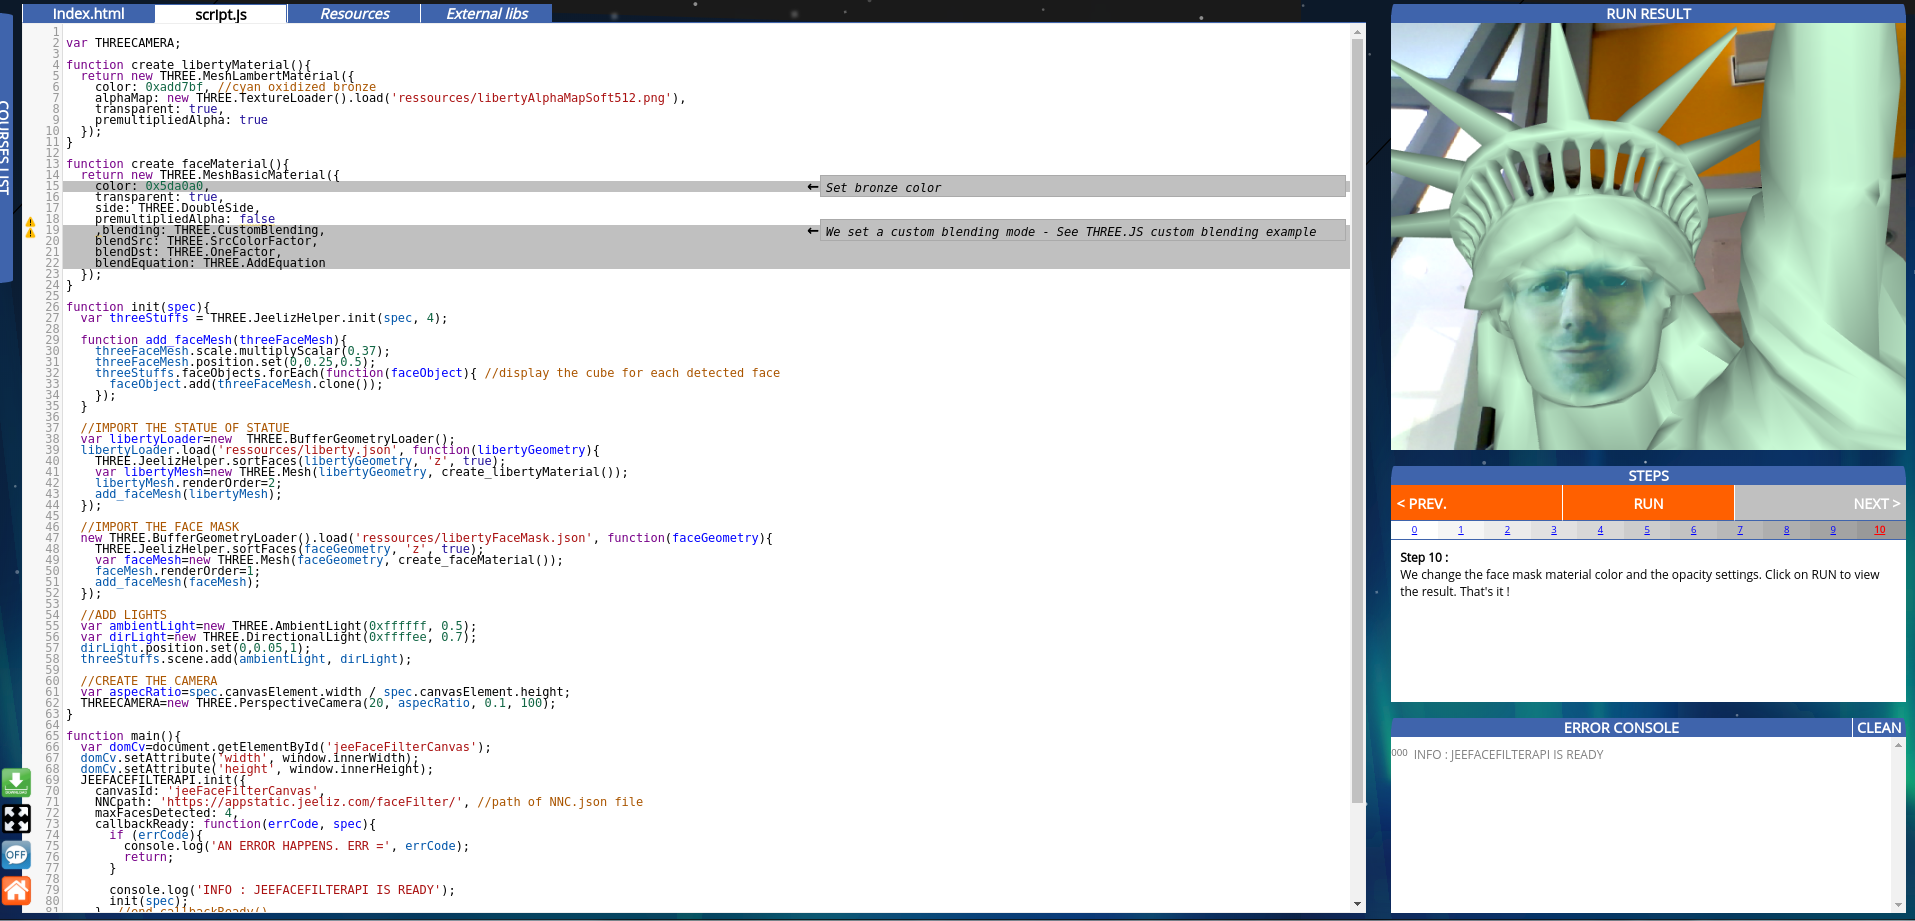Clear the error console with CLEAN
This screenshot has height=921, width=1915.
(x=1879, y=728)
